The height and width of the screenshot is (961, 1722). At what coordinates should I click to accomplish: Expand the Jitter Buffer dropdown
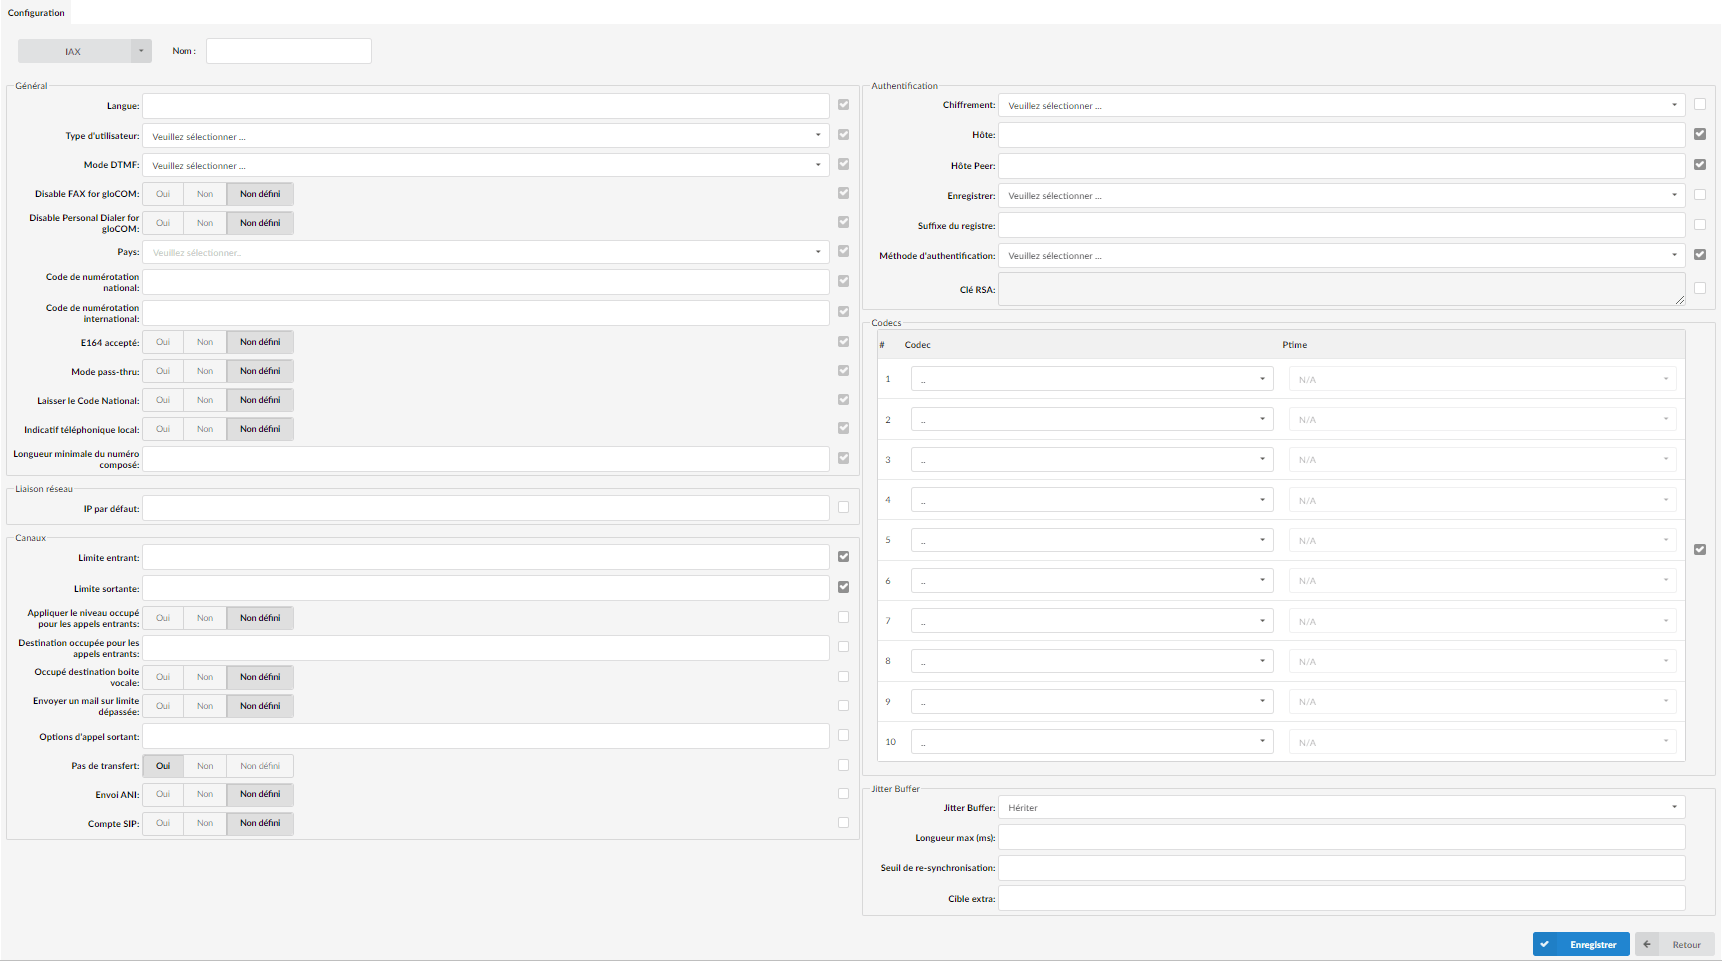pos(1342,807)
